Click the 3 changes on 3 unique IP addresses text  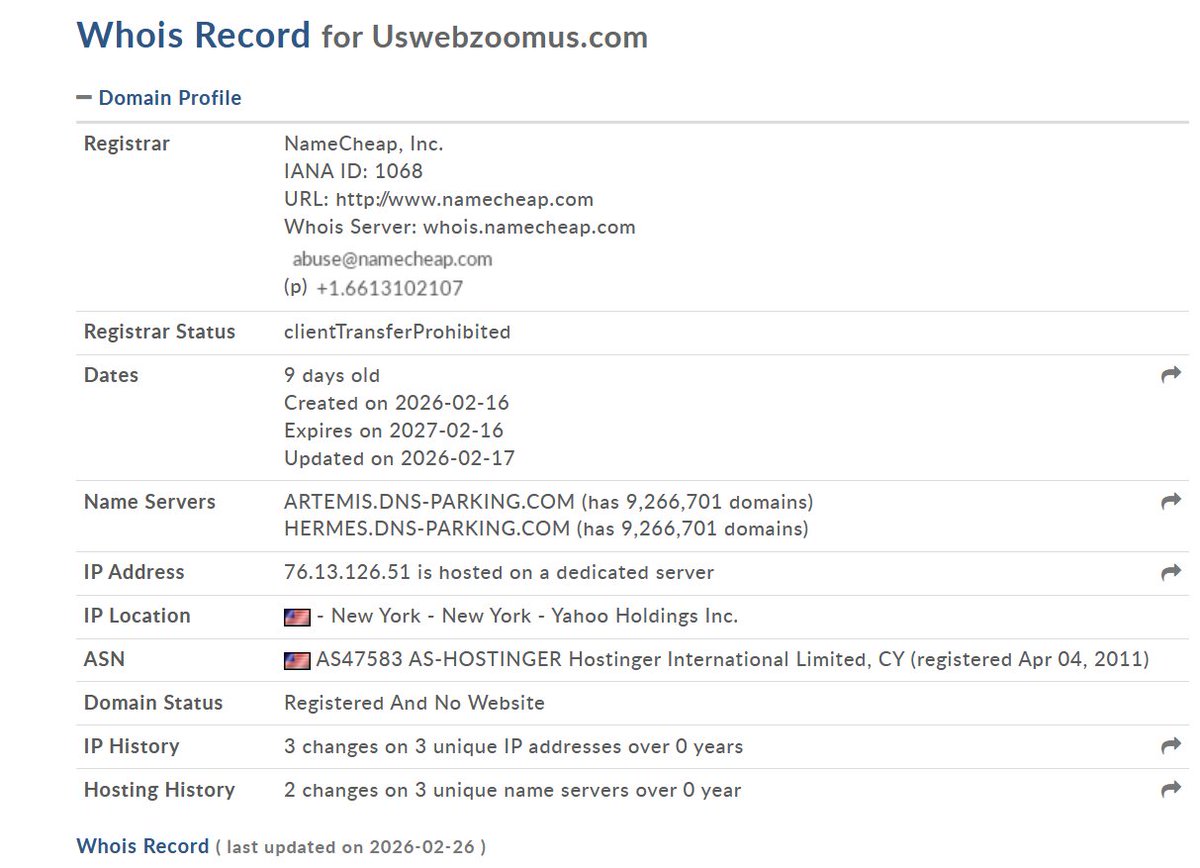(x=513, y=747)
